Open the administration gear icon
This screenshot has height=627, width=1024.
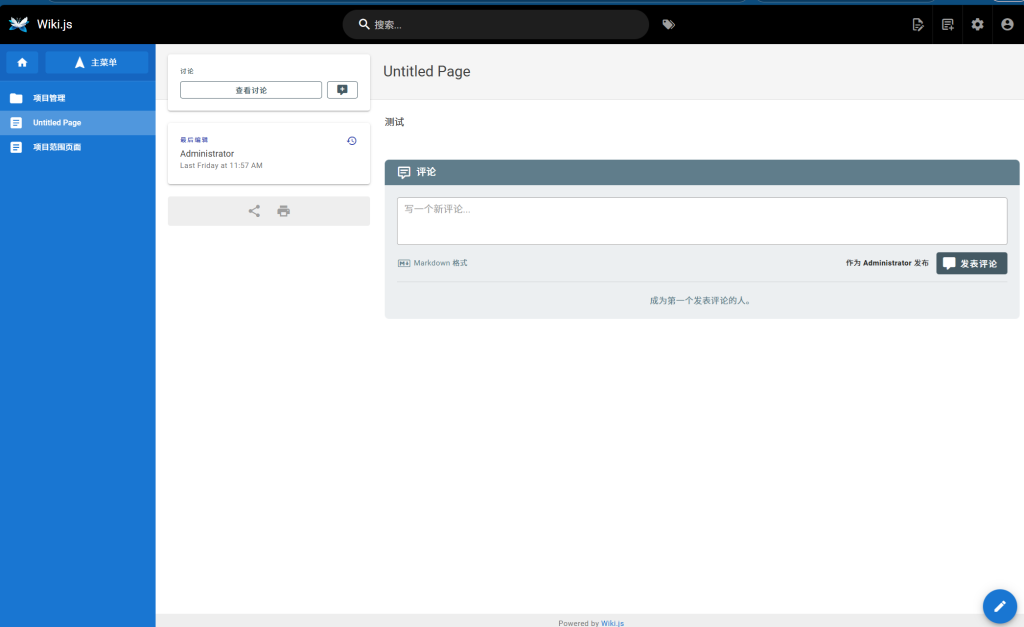(978, 24)
